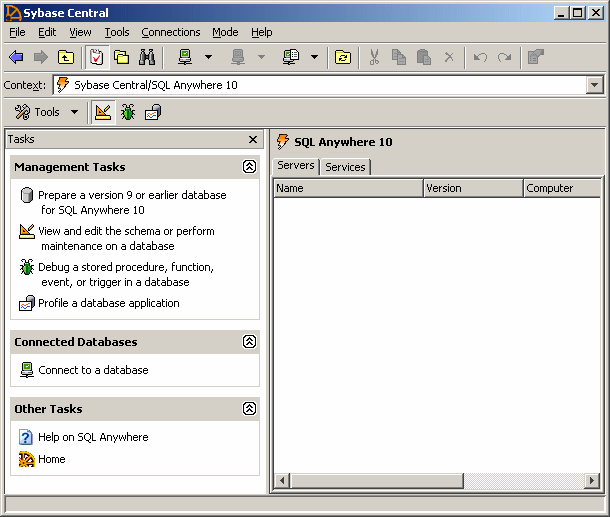Click the Undo toolbar icon
Screen dimensions: 610x517
coord(480,57)
